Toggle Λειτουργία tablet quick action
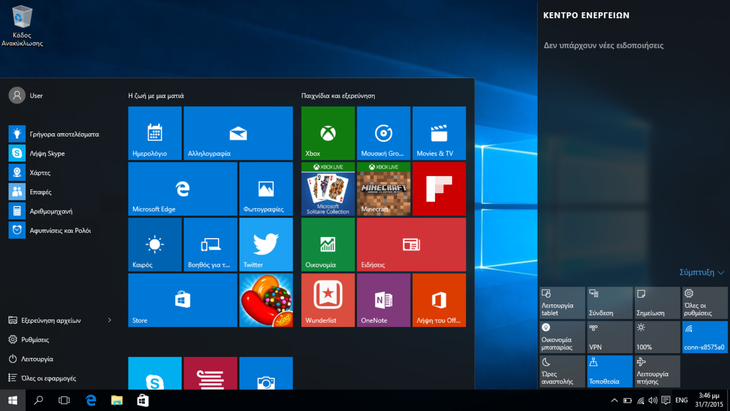Viewport: 730px width, 411px height. (x=562, y=303)
